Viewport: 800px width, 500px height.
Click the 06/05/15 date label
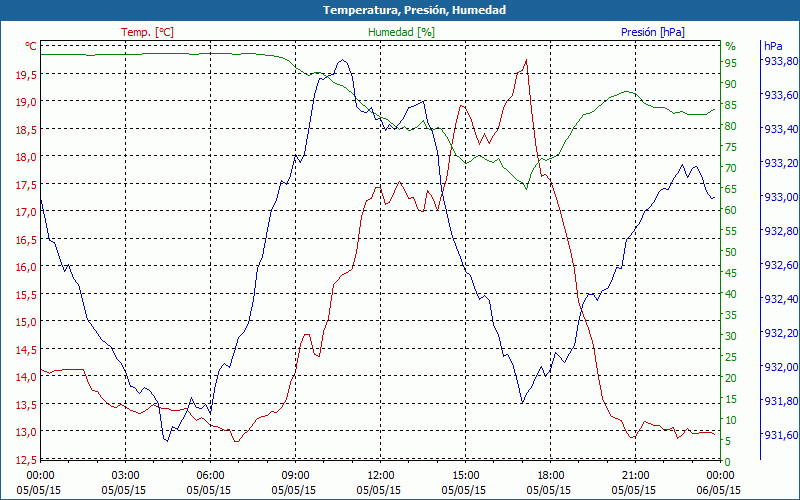721,490
